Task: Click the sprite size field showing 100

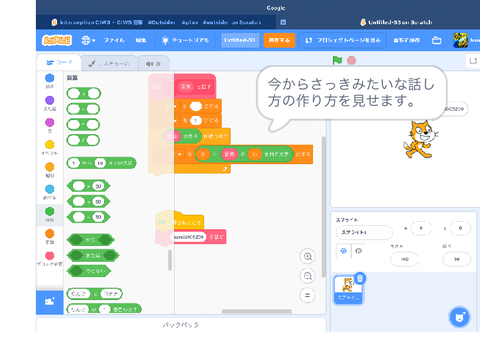Action: pyautogui.click(x=404, y=259)
